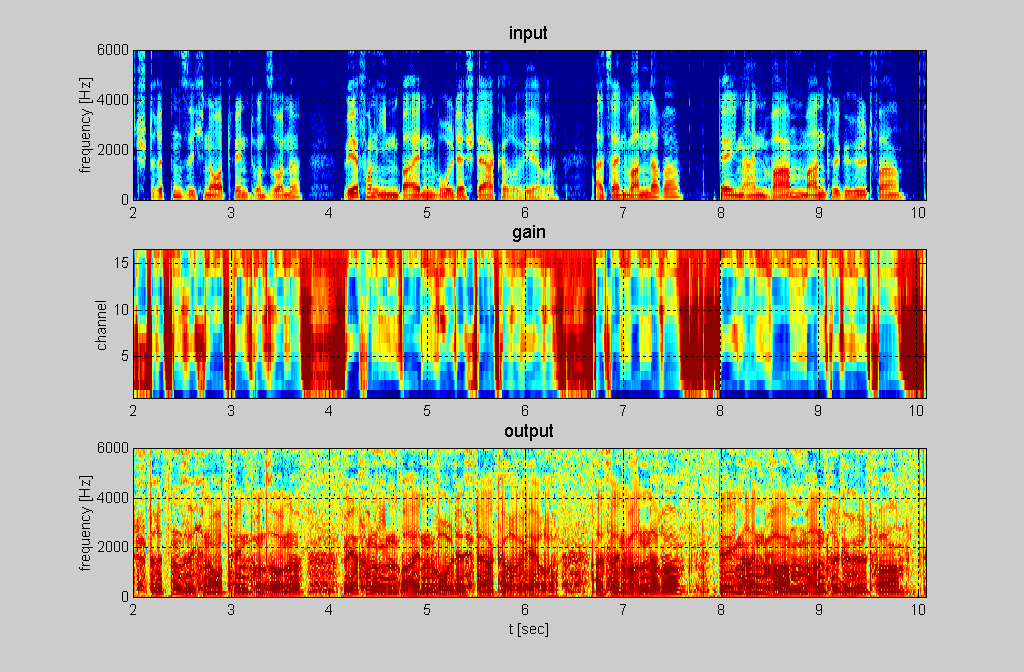This screenshot has width=1024, height=672.
Task: Click the "2000" tick on the input plot
Action: (x=113, y=150)
